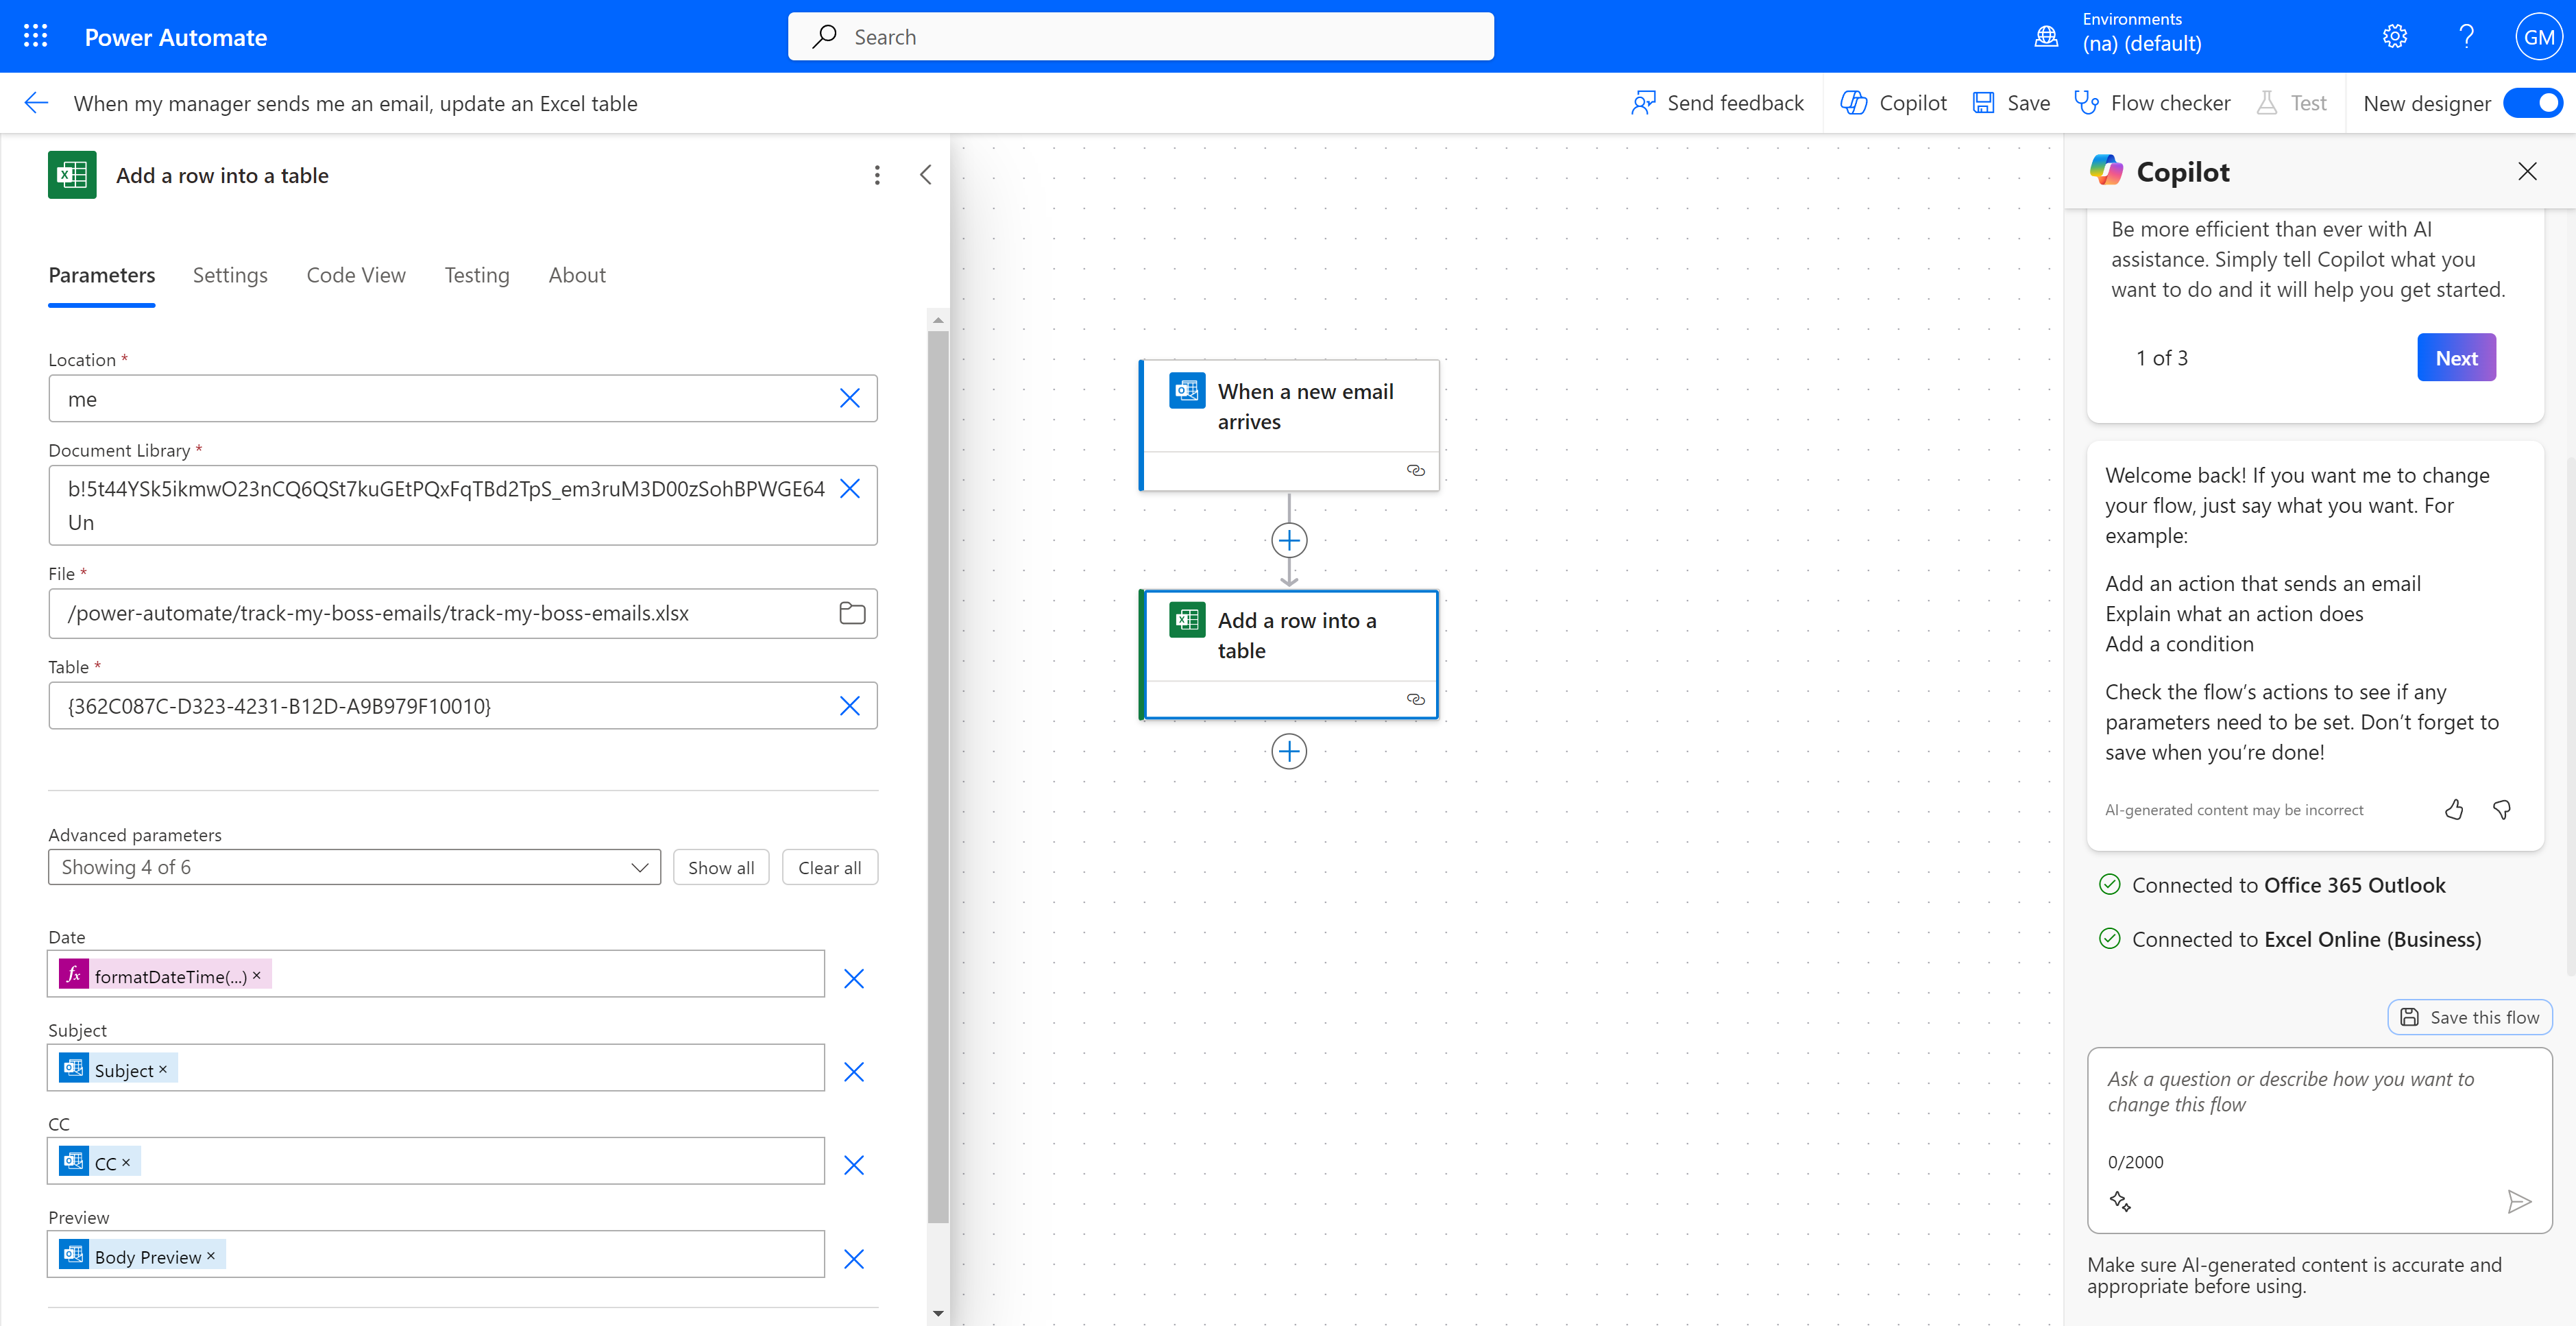Viewport: 2576px width, 1326px height.
Task: Click the thumbs down feedback icon
Action: pyautogui.click(x=2502, y=810)
